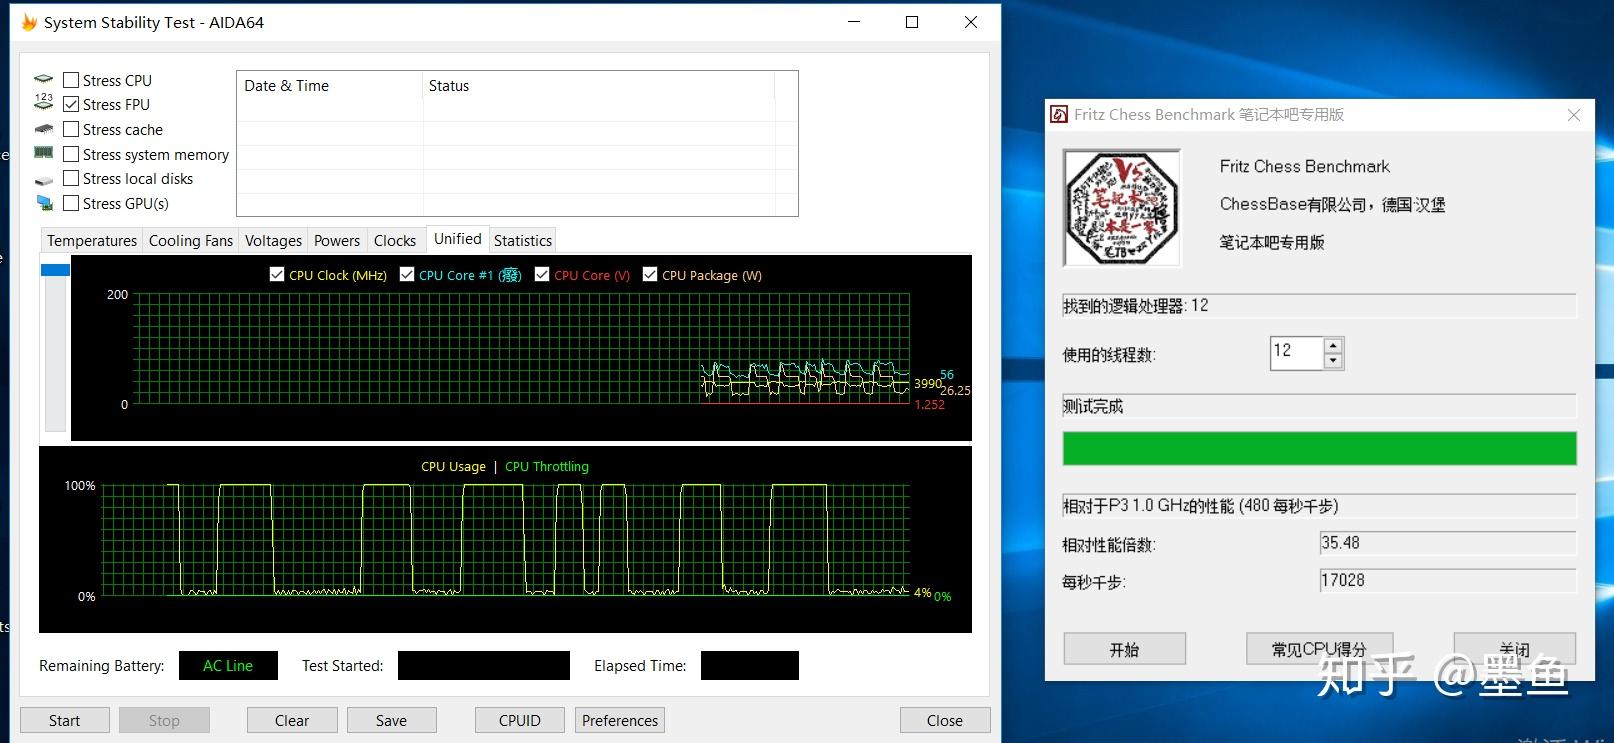This screenshot has height=743, width=1614.
Task: Click the Clear button
Action: (x=292, y=720)
